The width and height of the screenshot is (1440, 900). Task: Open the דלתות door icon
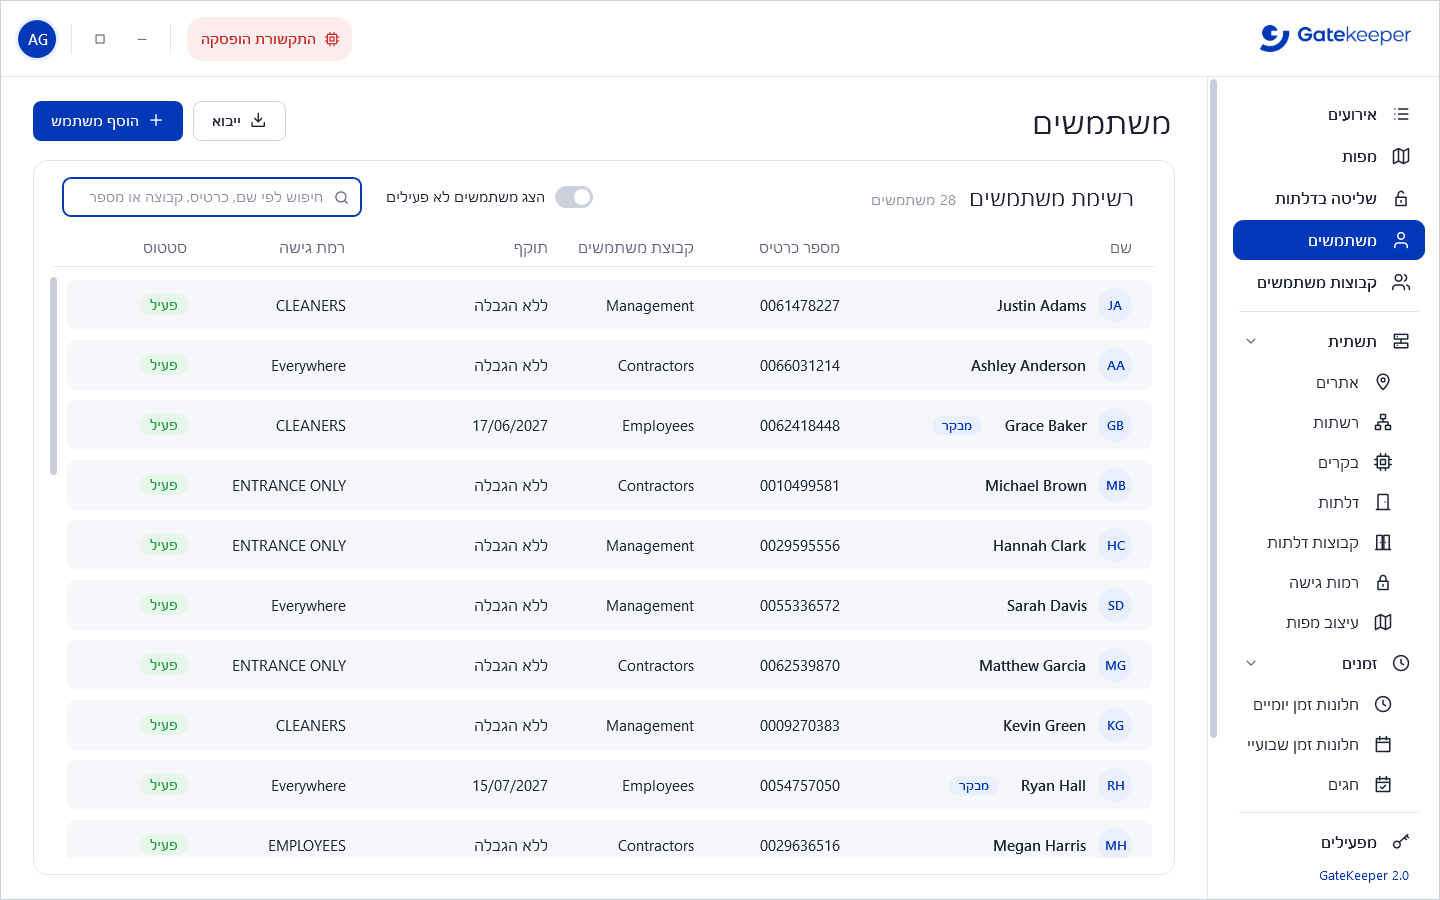point(1383,502)
